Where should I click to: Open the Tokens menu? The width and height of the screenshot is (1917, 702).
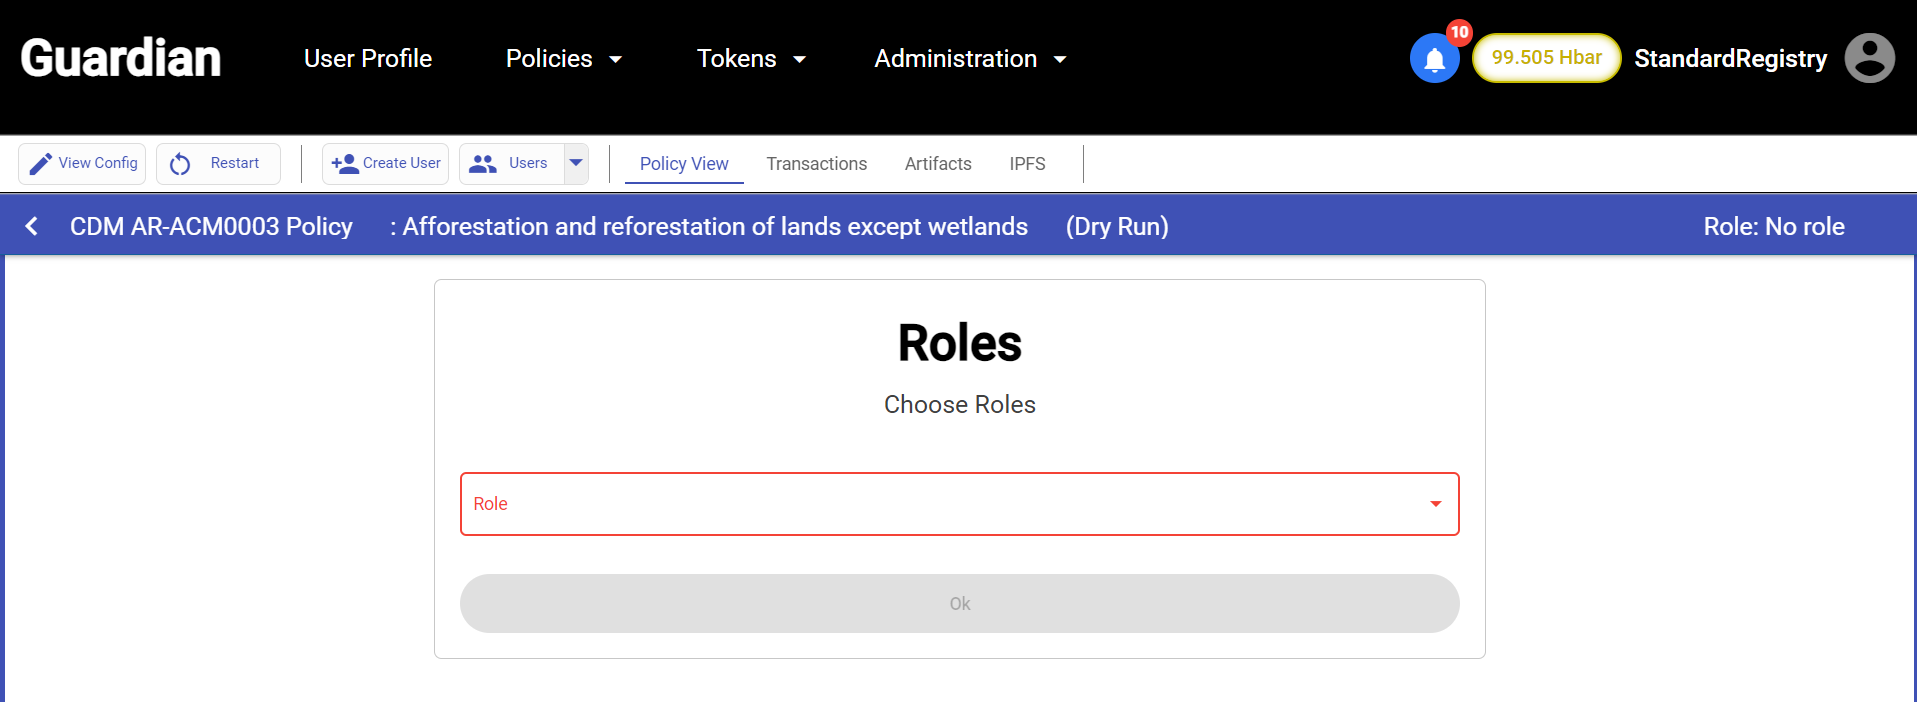751,59
